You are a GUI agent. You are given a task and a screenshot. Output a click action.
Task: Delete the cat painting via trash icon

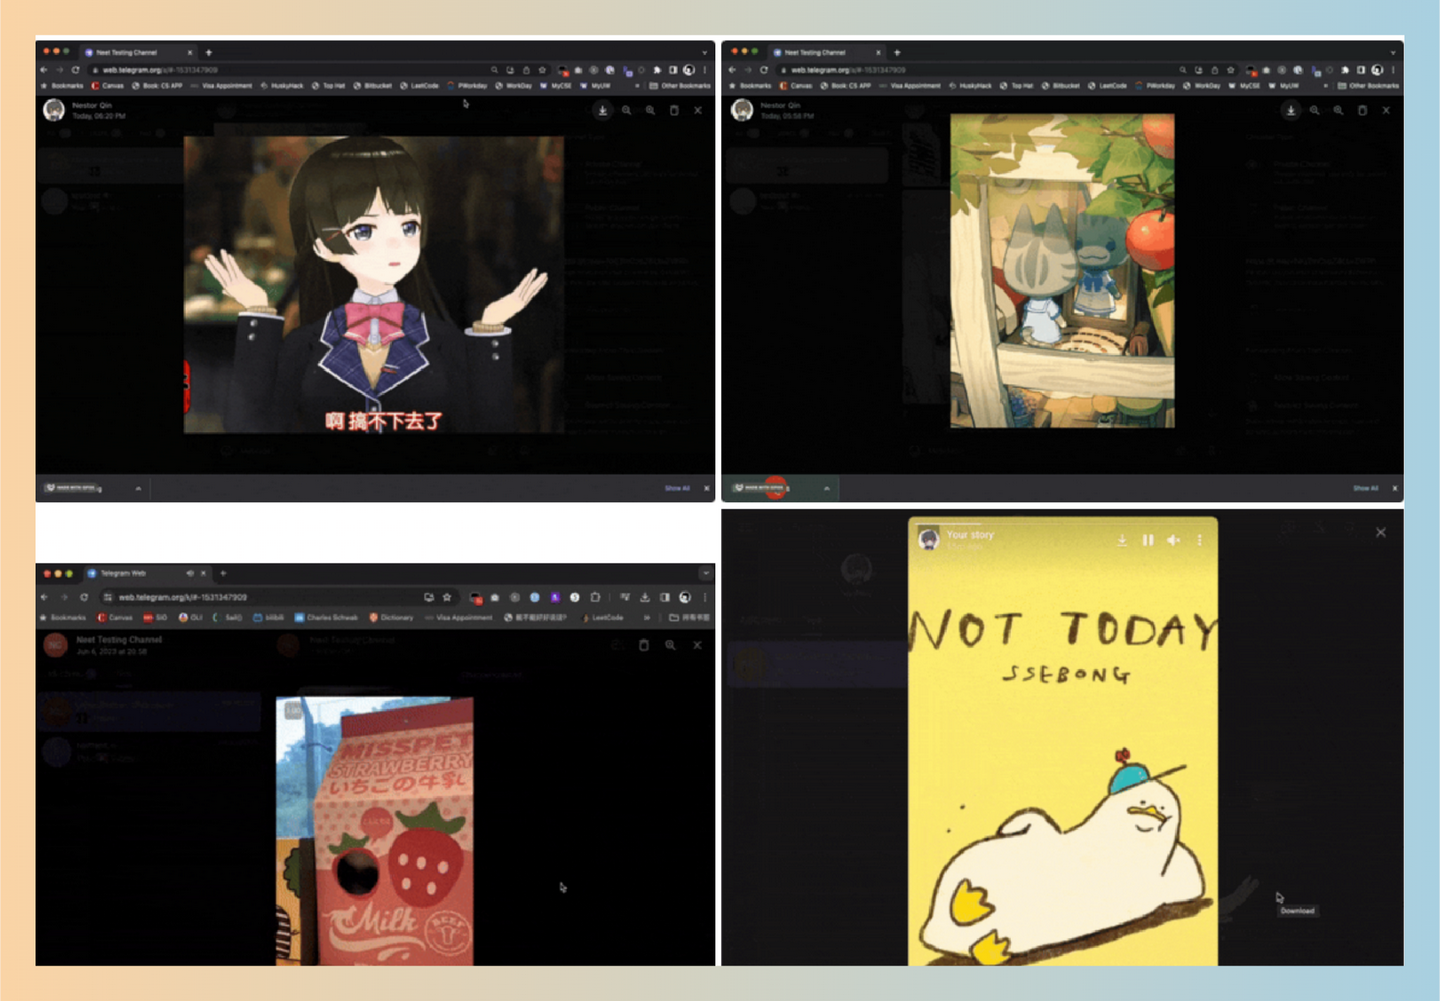1362,110
